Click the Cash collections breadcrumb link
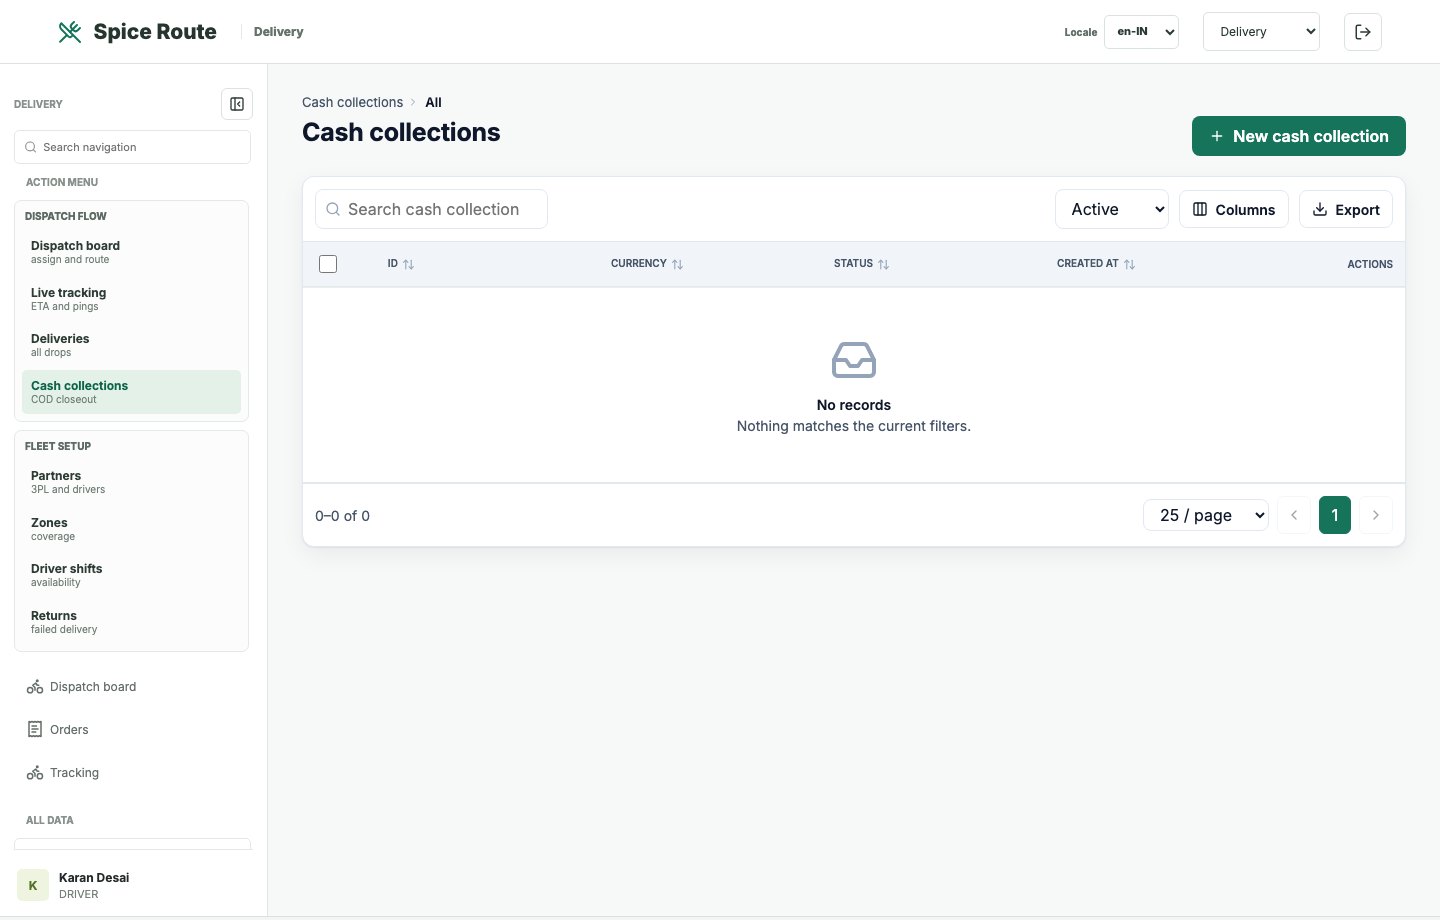Screen dimensions: 1440x920 [x=352, y=102]
